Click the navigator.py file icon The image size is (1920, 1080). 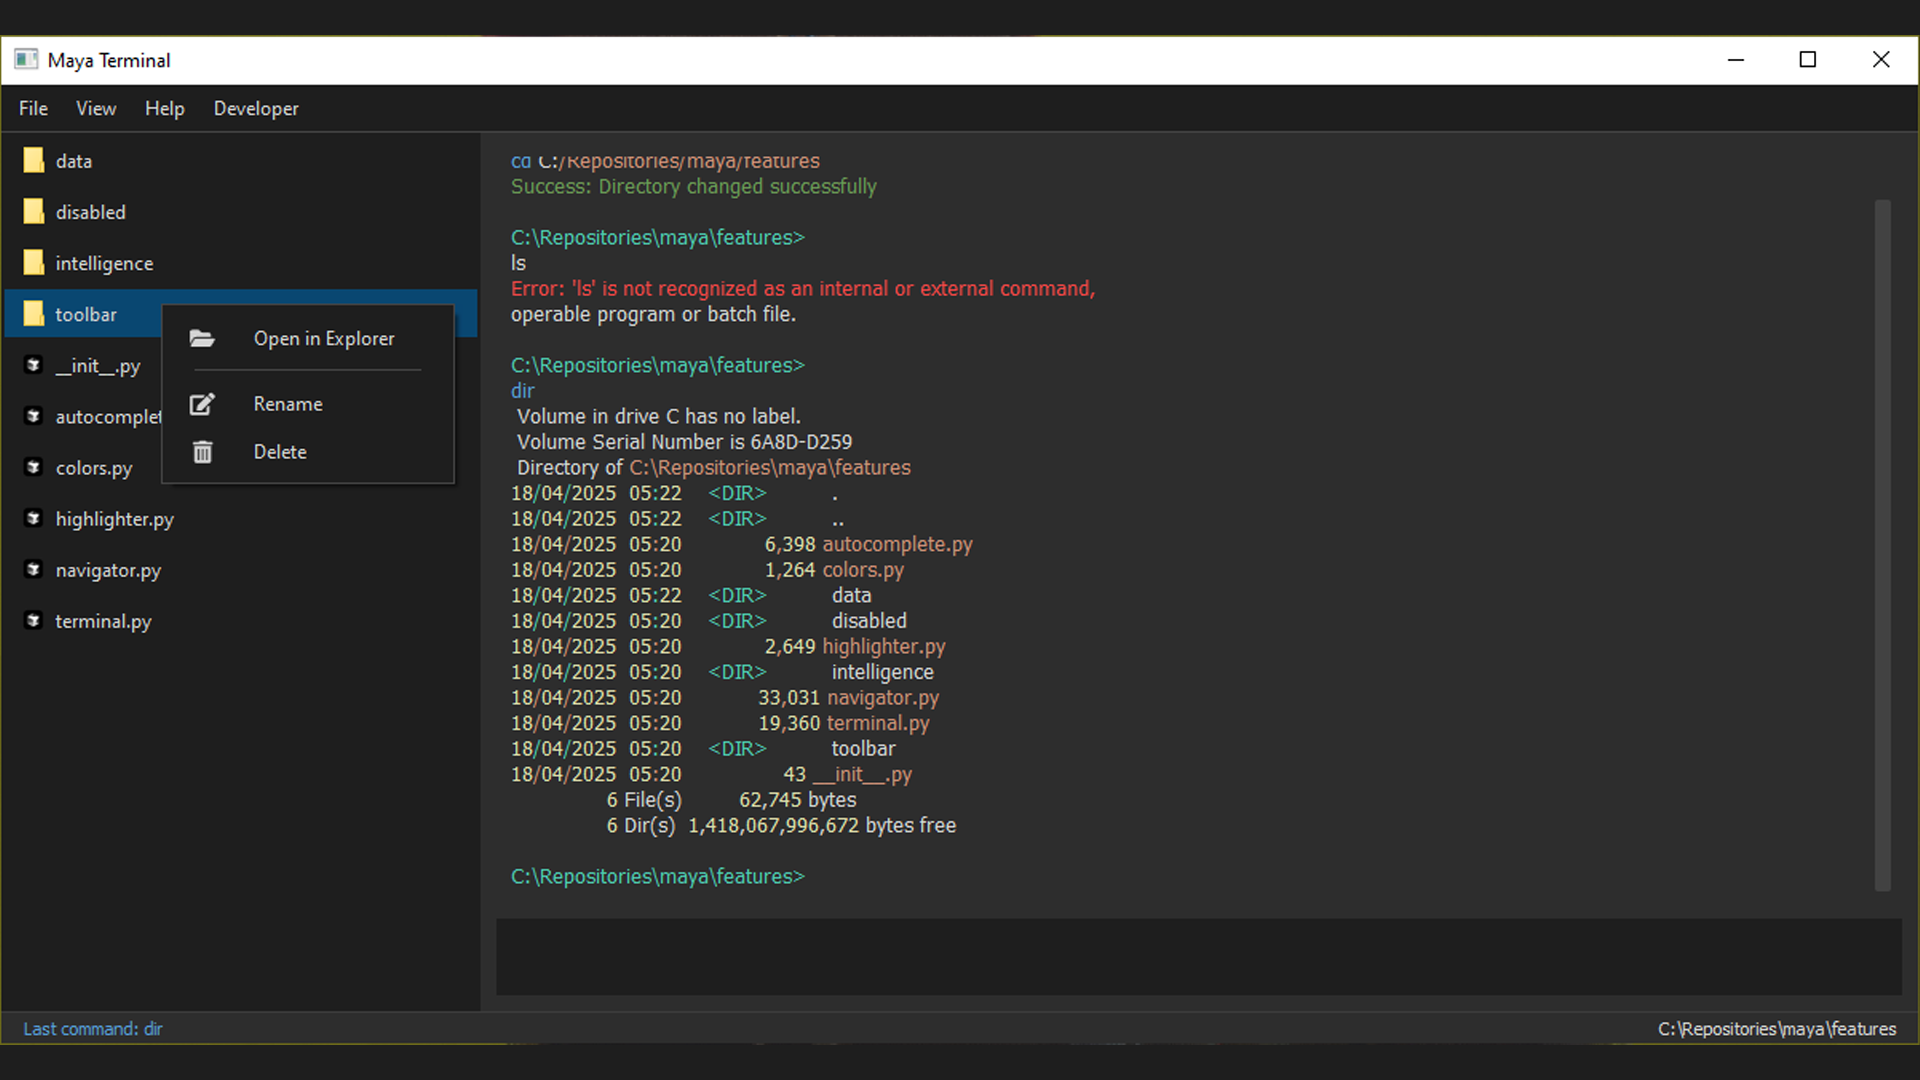coord(33,569)
